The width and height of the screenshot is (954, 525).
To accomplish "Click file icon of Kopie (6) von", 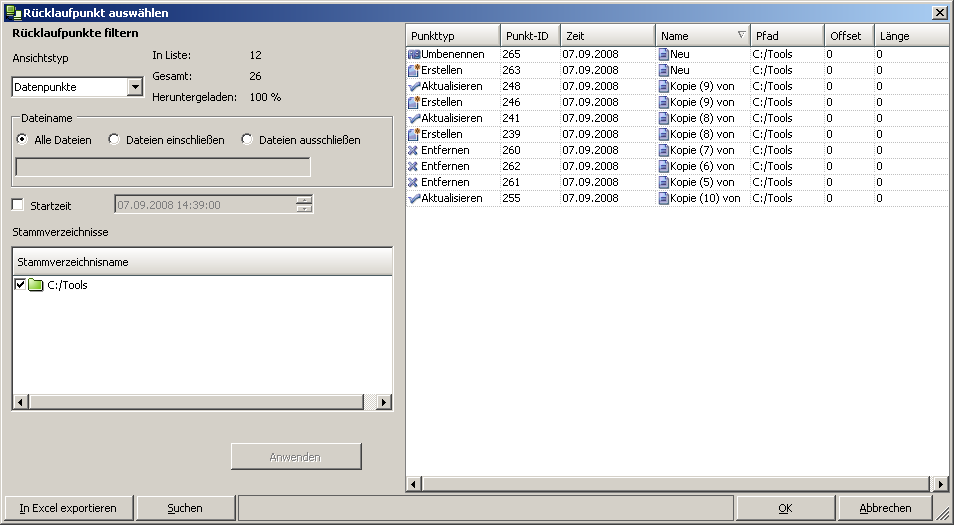I will pyautogui.click(x=664, y=166).
